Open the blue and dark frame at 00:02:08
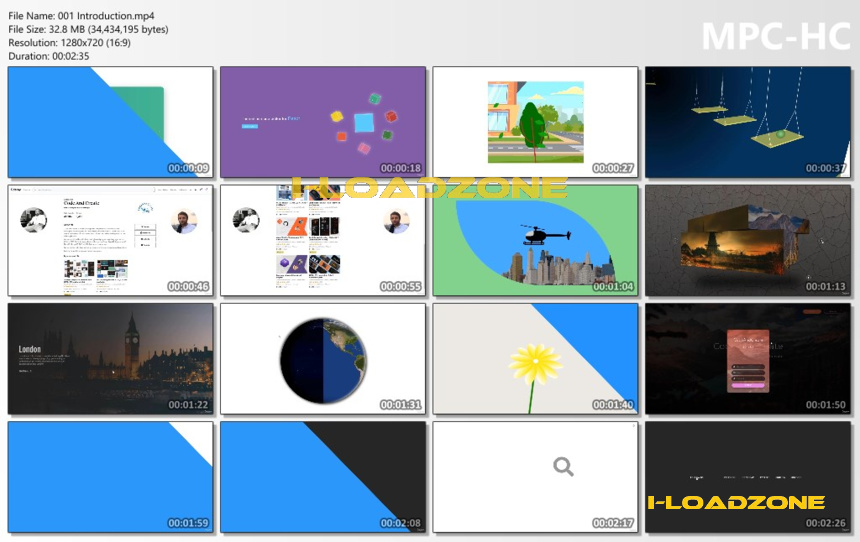This screenshot has width=860, height=542. (x=323, y=477)
